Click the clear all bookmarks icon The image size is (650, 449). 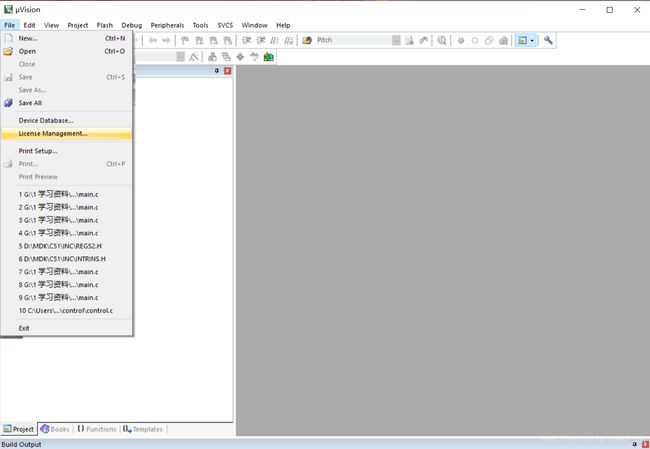228,40
